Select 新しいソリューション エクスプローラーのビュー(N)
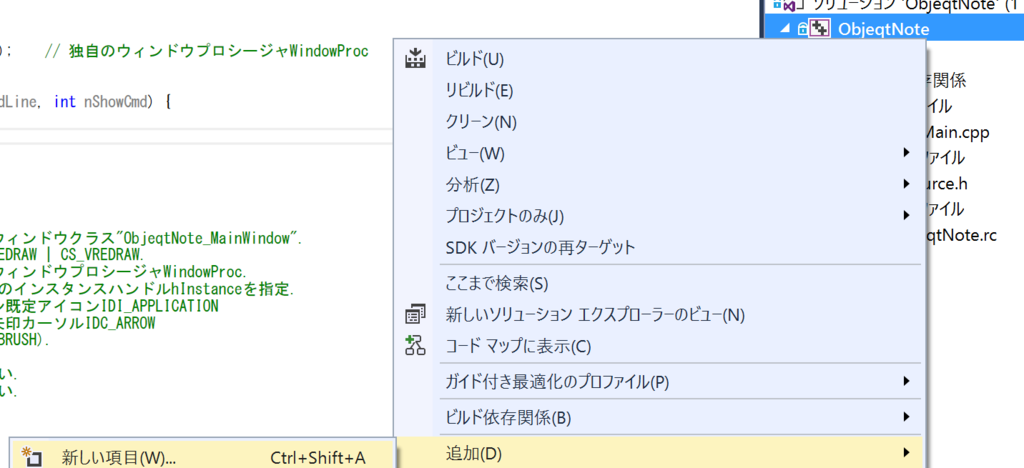The height and width of the screenshot is (468, 1024). point(660,315)
